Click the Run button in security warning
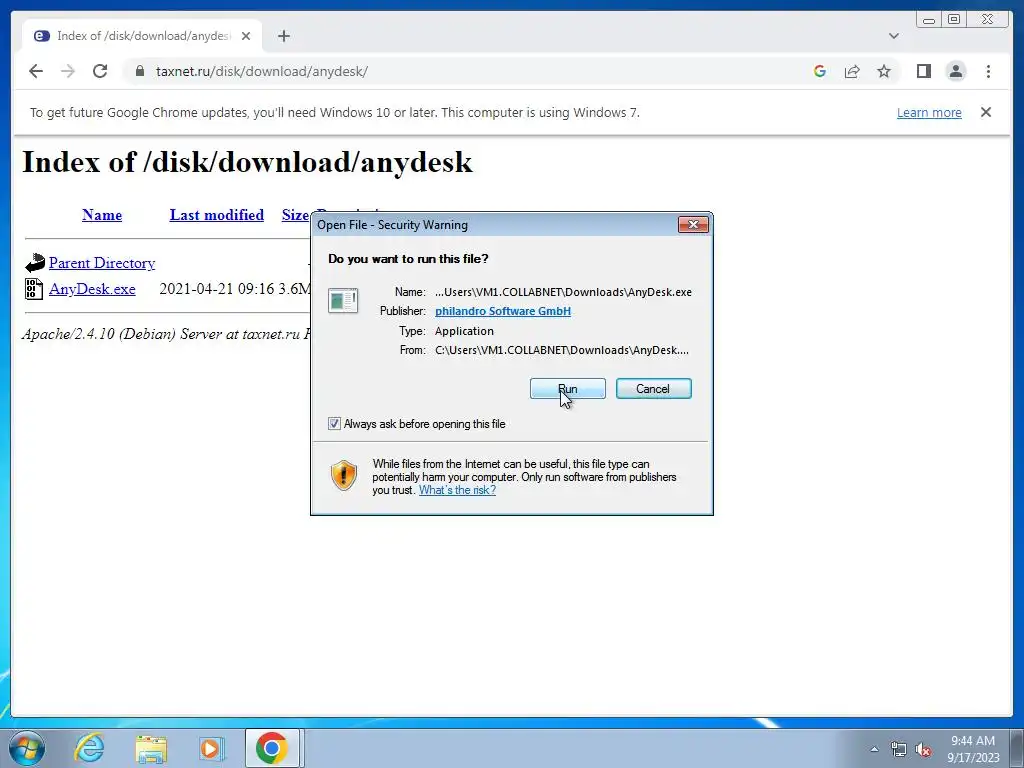Screen dimensions: 1024x768 coord(568,389)
